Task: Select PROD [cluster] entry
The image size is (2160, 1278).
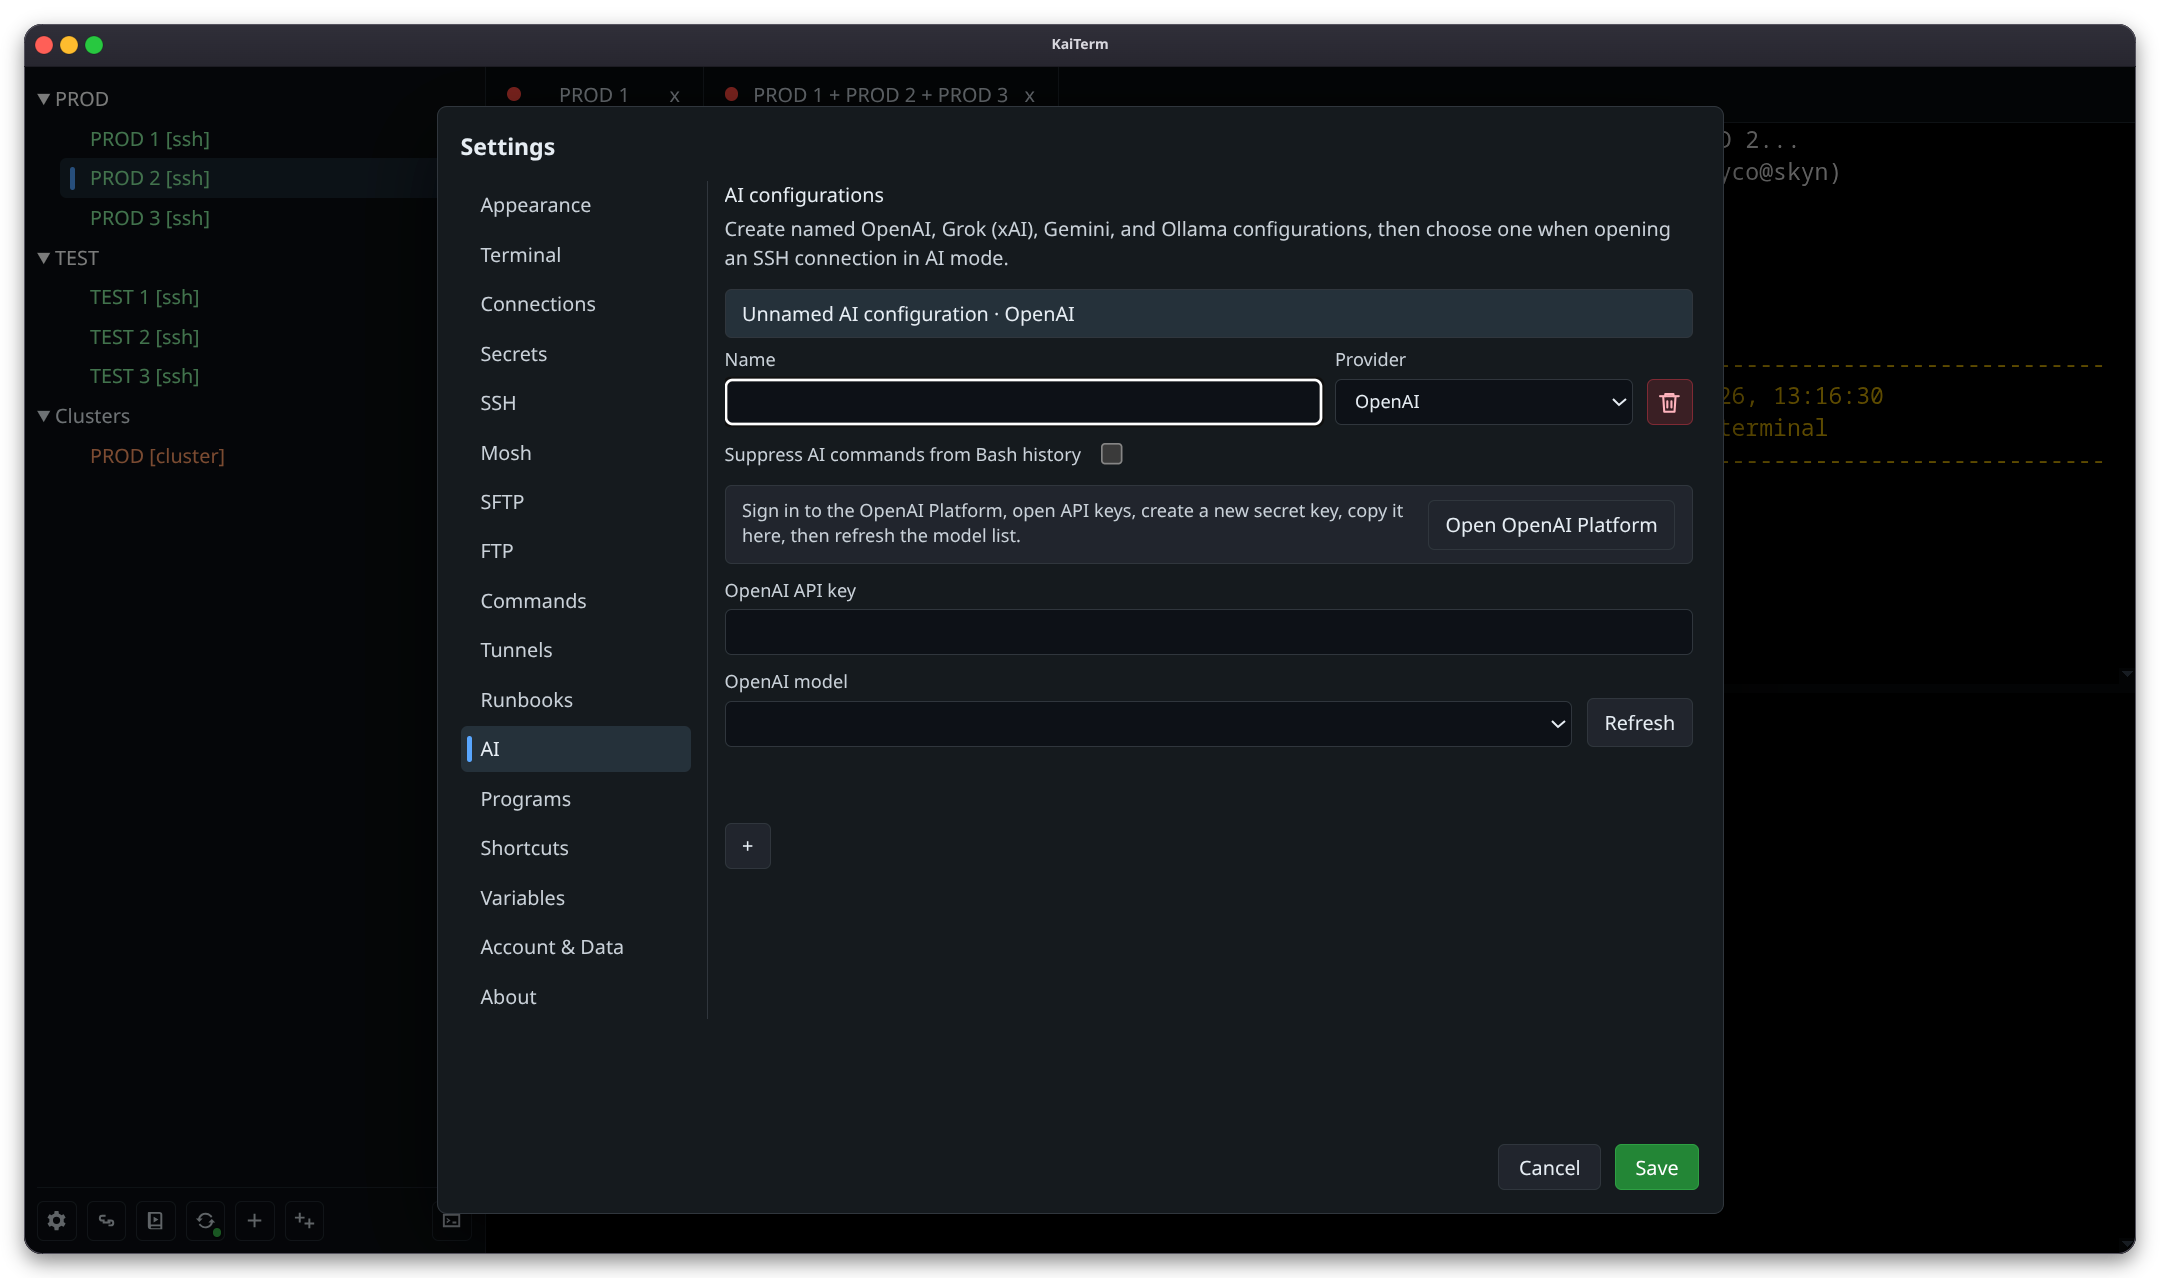Action: (x=157, y=456)
